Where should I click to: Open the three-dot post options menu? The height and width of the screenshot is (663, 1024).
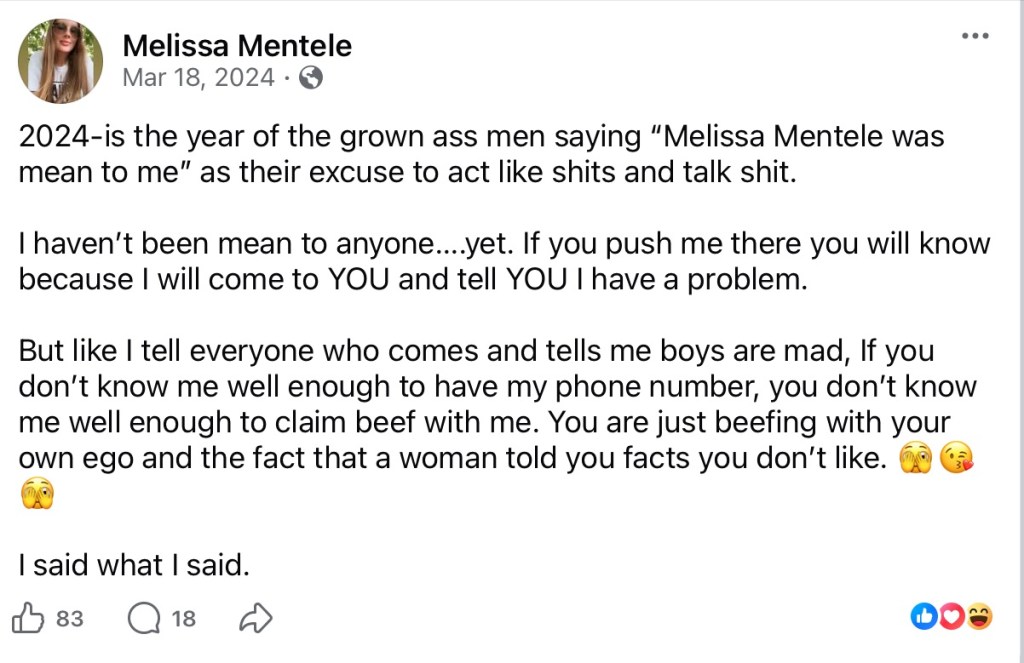click(974, 36)
